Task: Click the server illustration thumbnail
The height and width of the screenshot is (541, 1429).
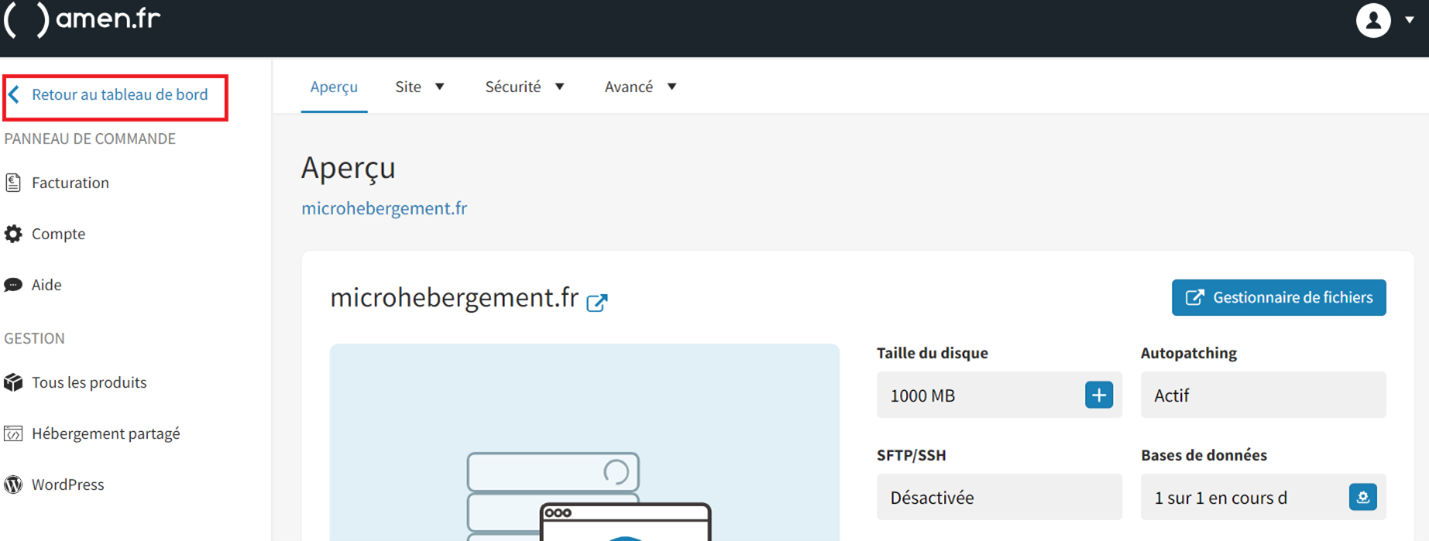Action: pos(585,442)
